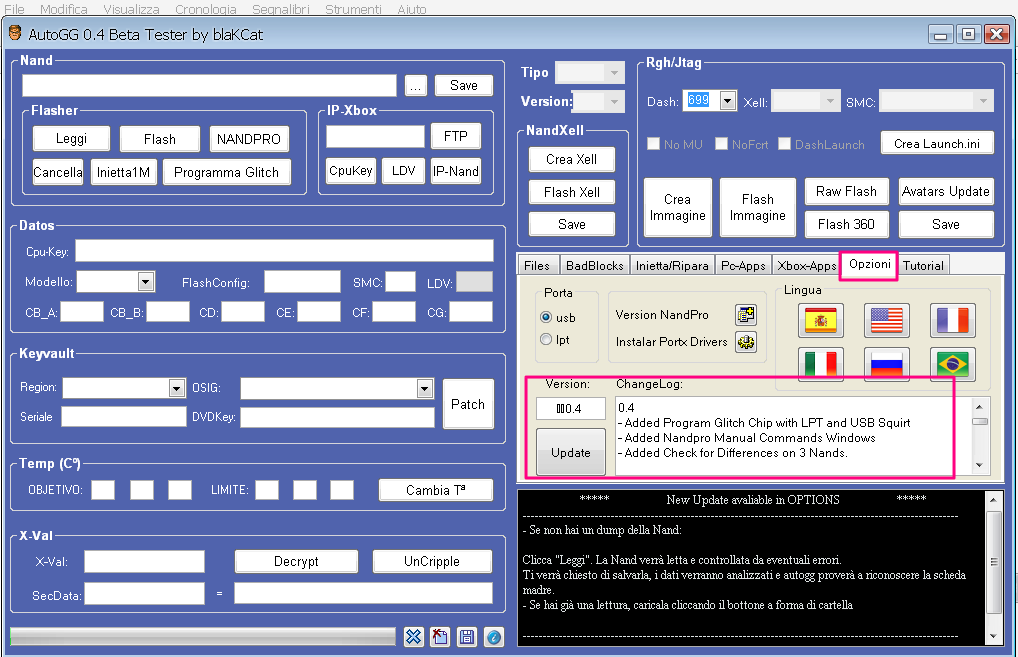Click the Instalar Portx Drivers gear icon
The image size is (1018, 657).
pyautogui.click(x=746, y=341)
